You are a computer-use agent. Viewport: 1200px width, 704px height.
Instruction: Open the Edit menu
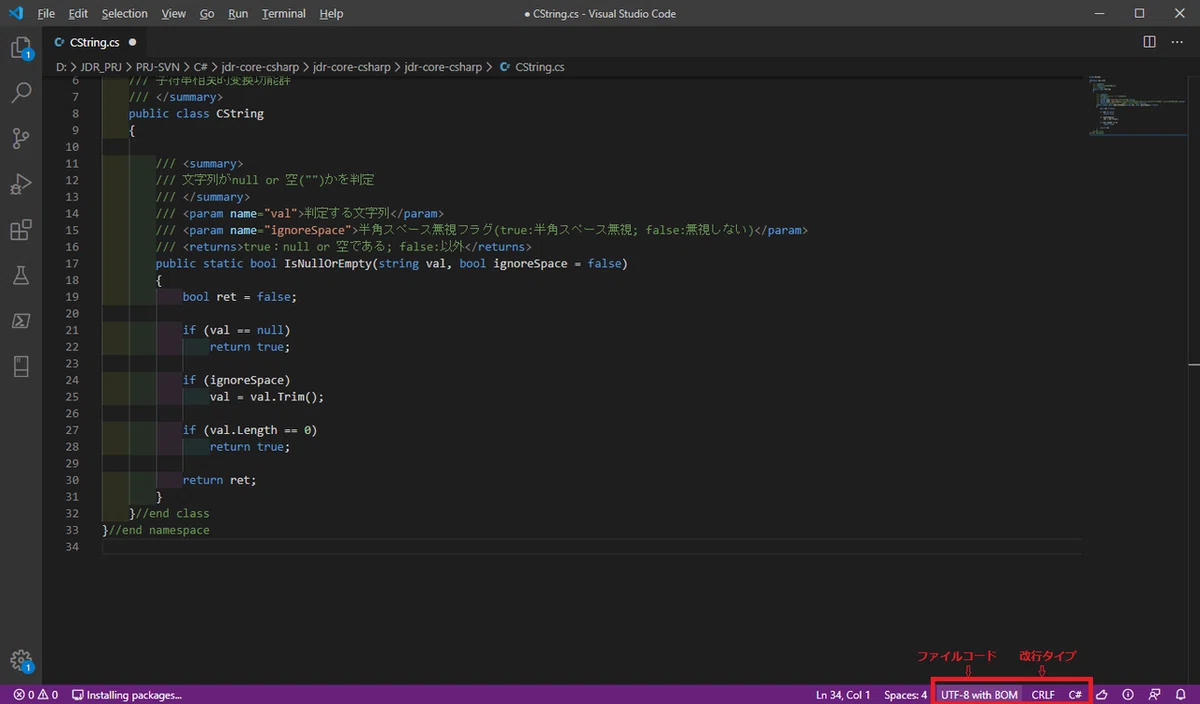tap(79, 13)
